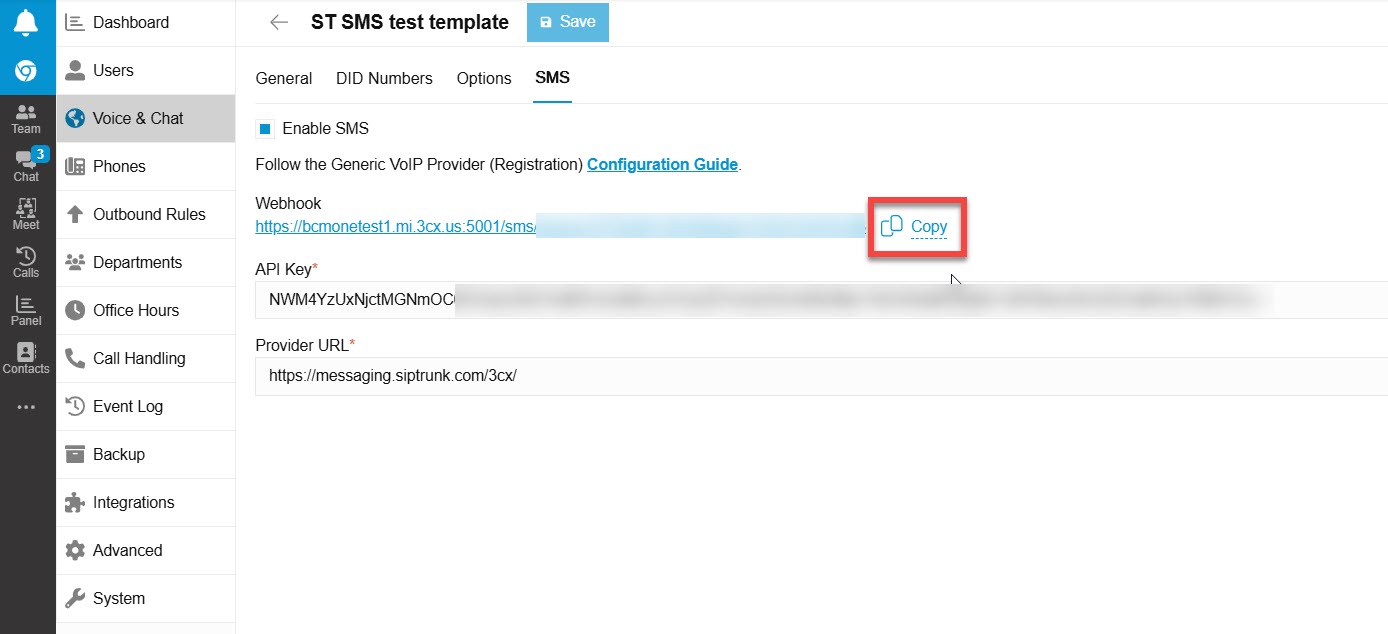Click the notifications bell icon

click(26, 23)
